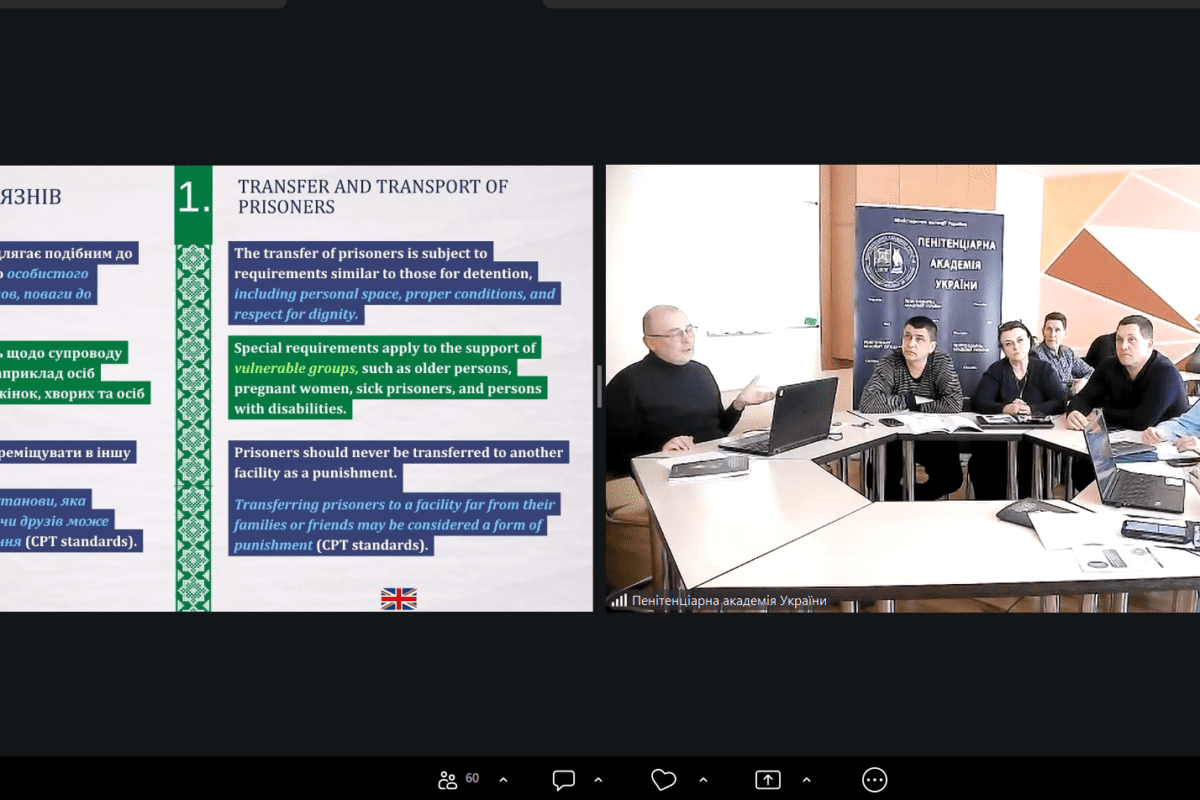Click the UK flag on the slide

[399, 599]
